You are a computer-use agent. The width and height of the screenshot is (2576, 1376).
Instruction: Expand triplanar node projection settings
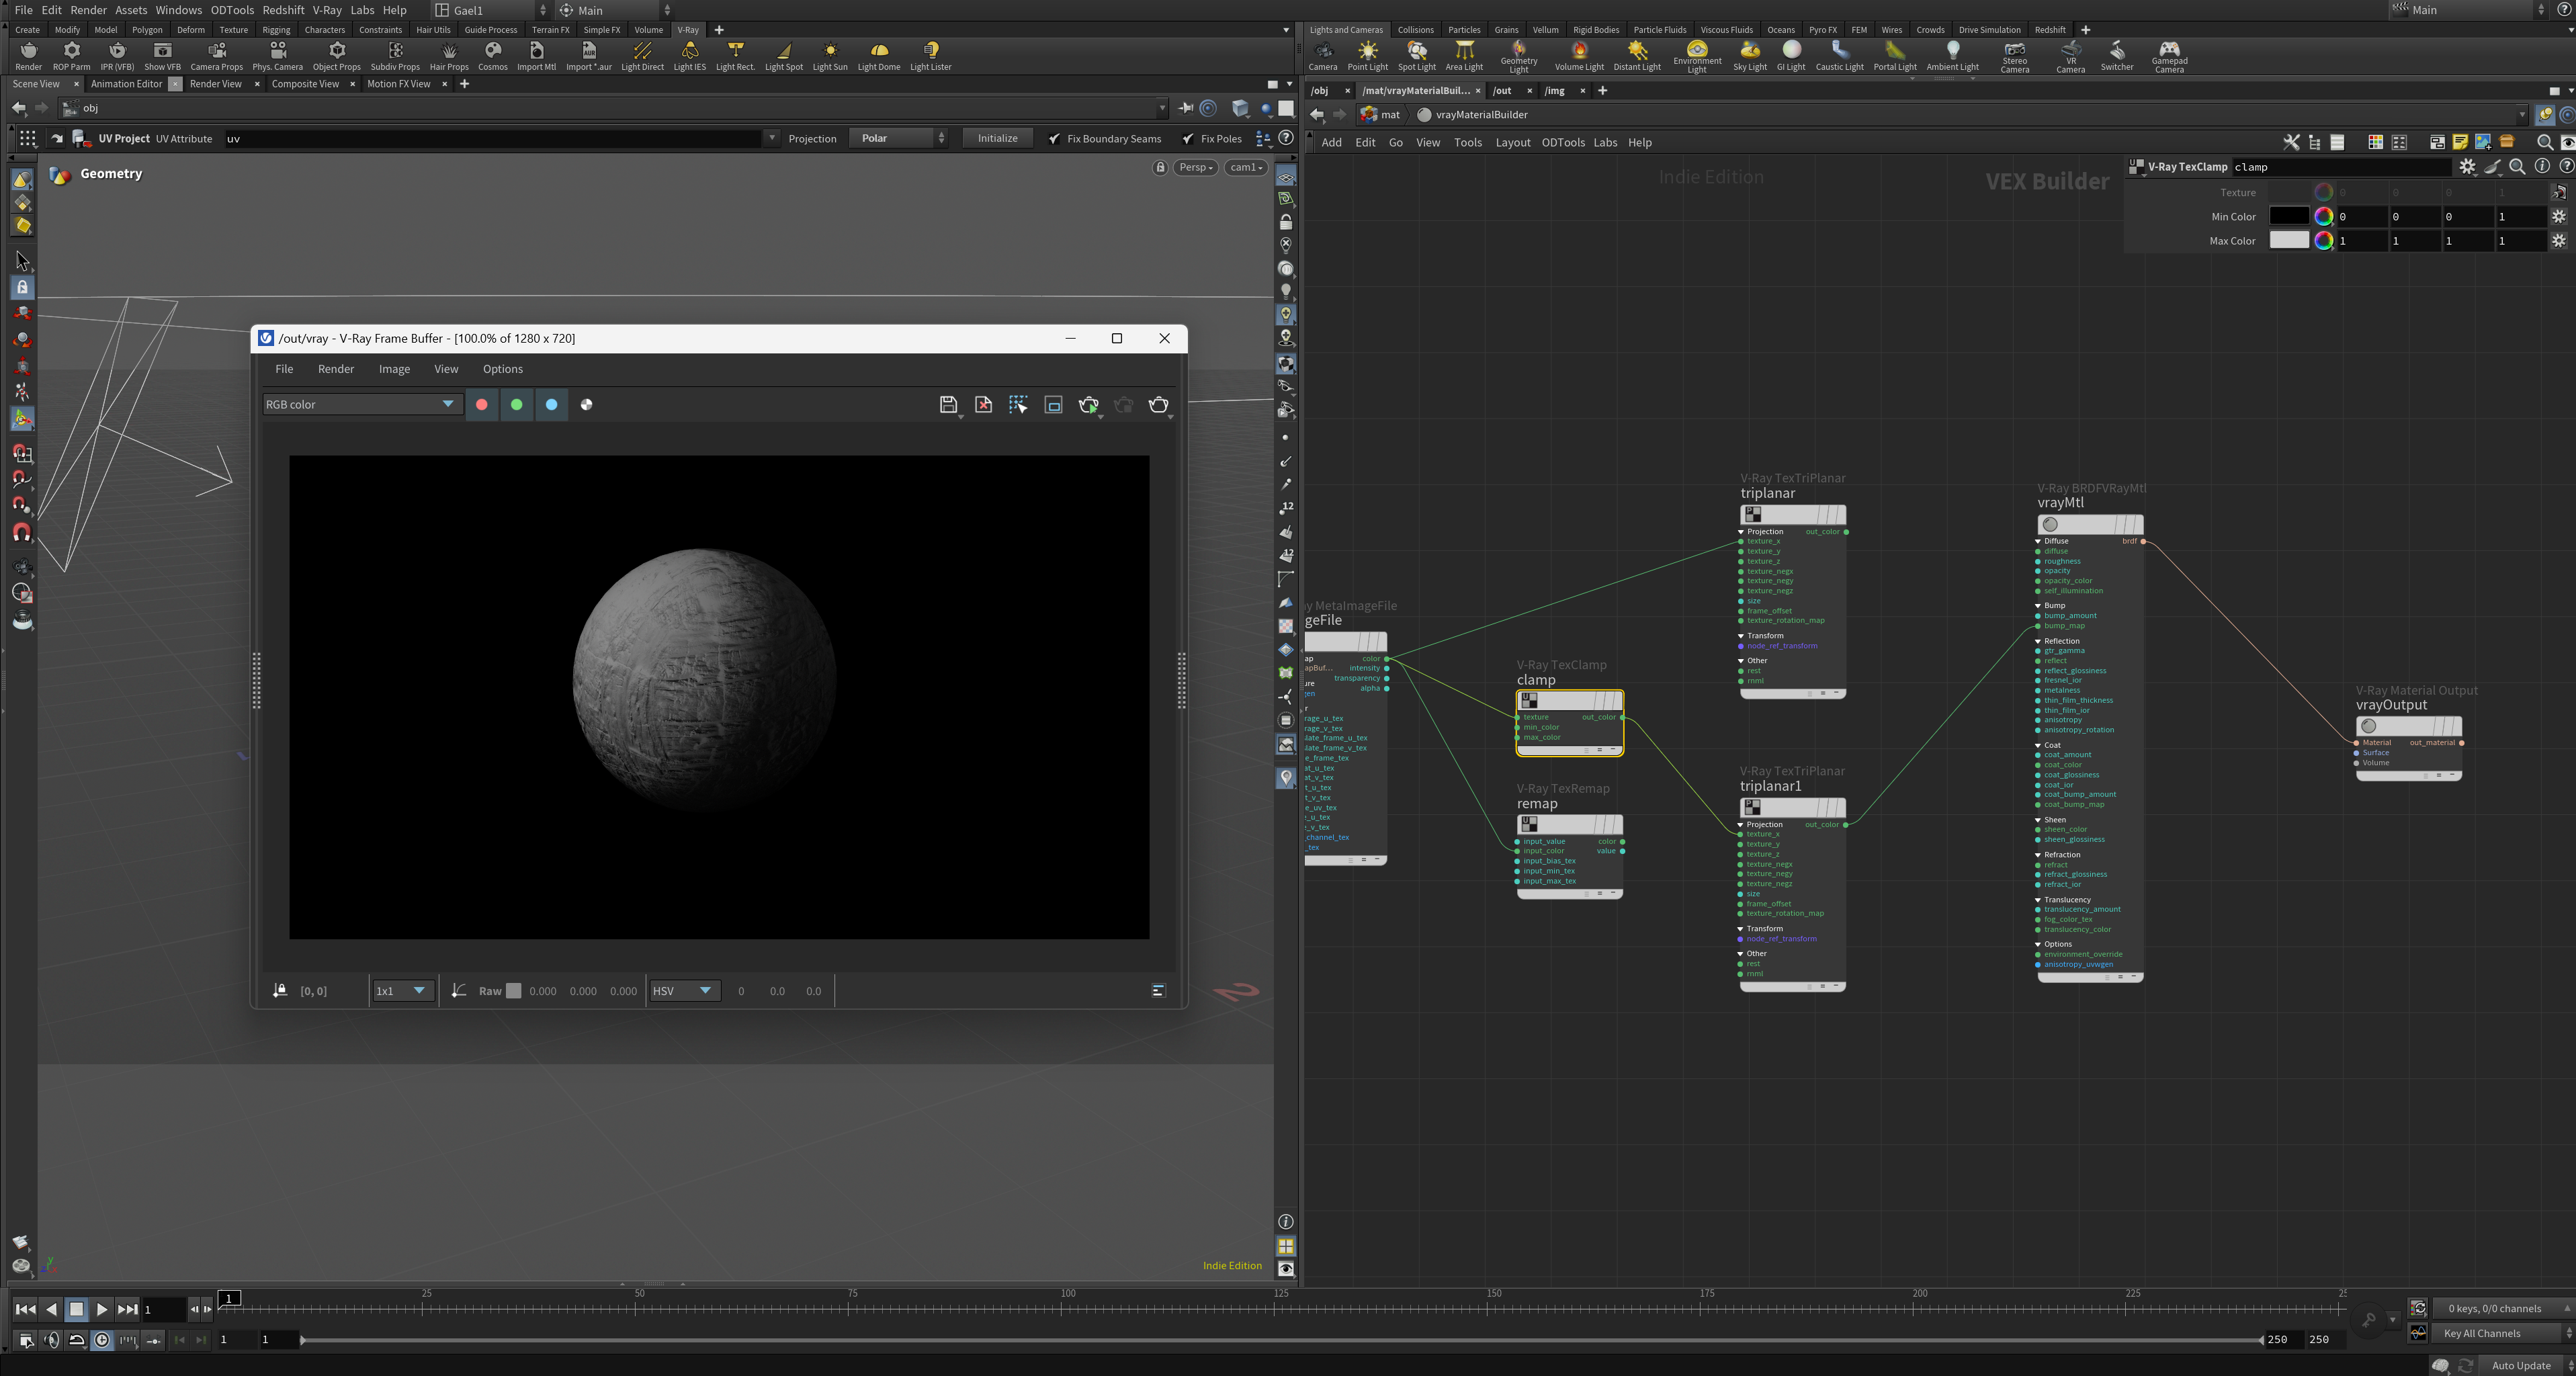coord(1743,531)
